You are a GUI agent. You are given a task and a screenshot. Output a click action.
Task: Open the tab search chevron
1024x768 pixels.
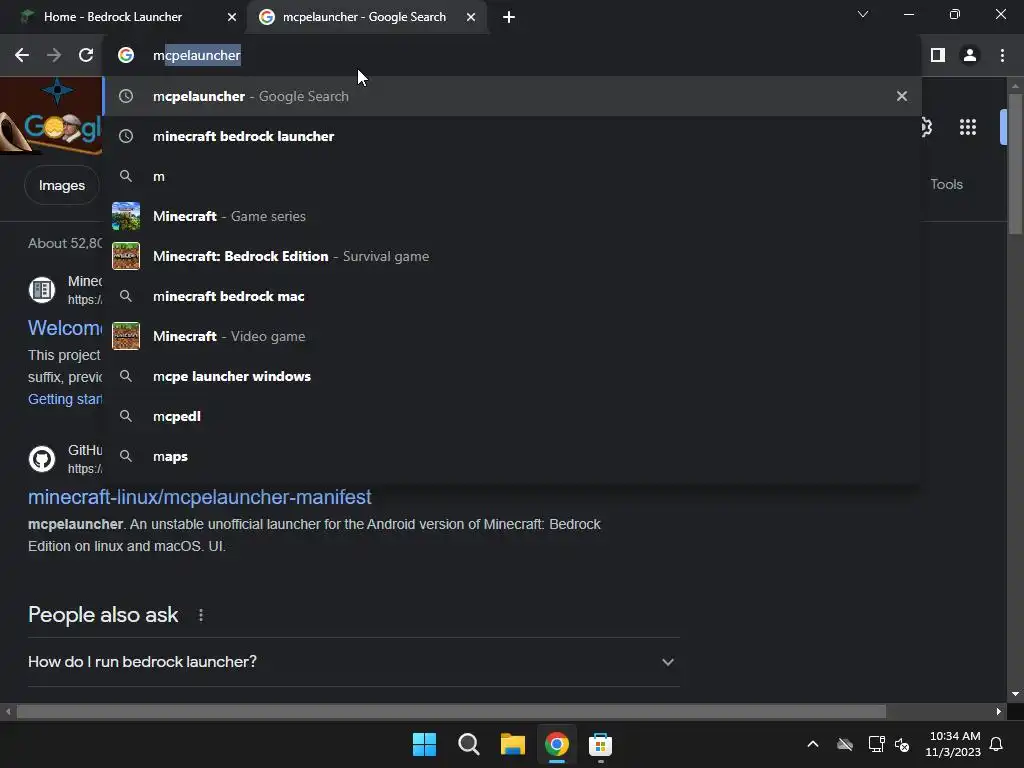pyautogui.click(x=863, y=14)
